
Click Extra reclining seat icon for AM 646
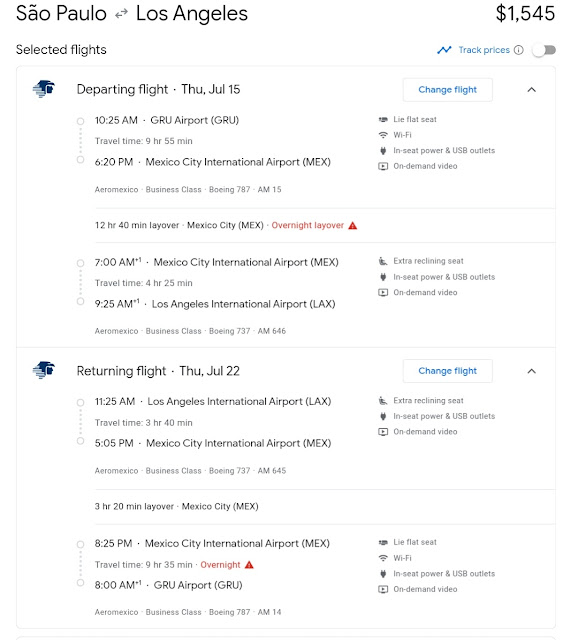point(383,261)
